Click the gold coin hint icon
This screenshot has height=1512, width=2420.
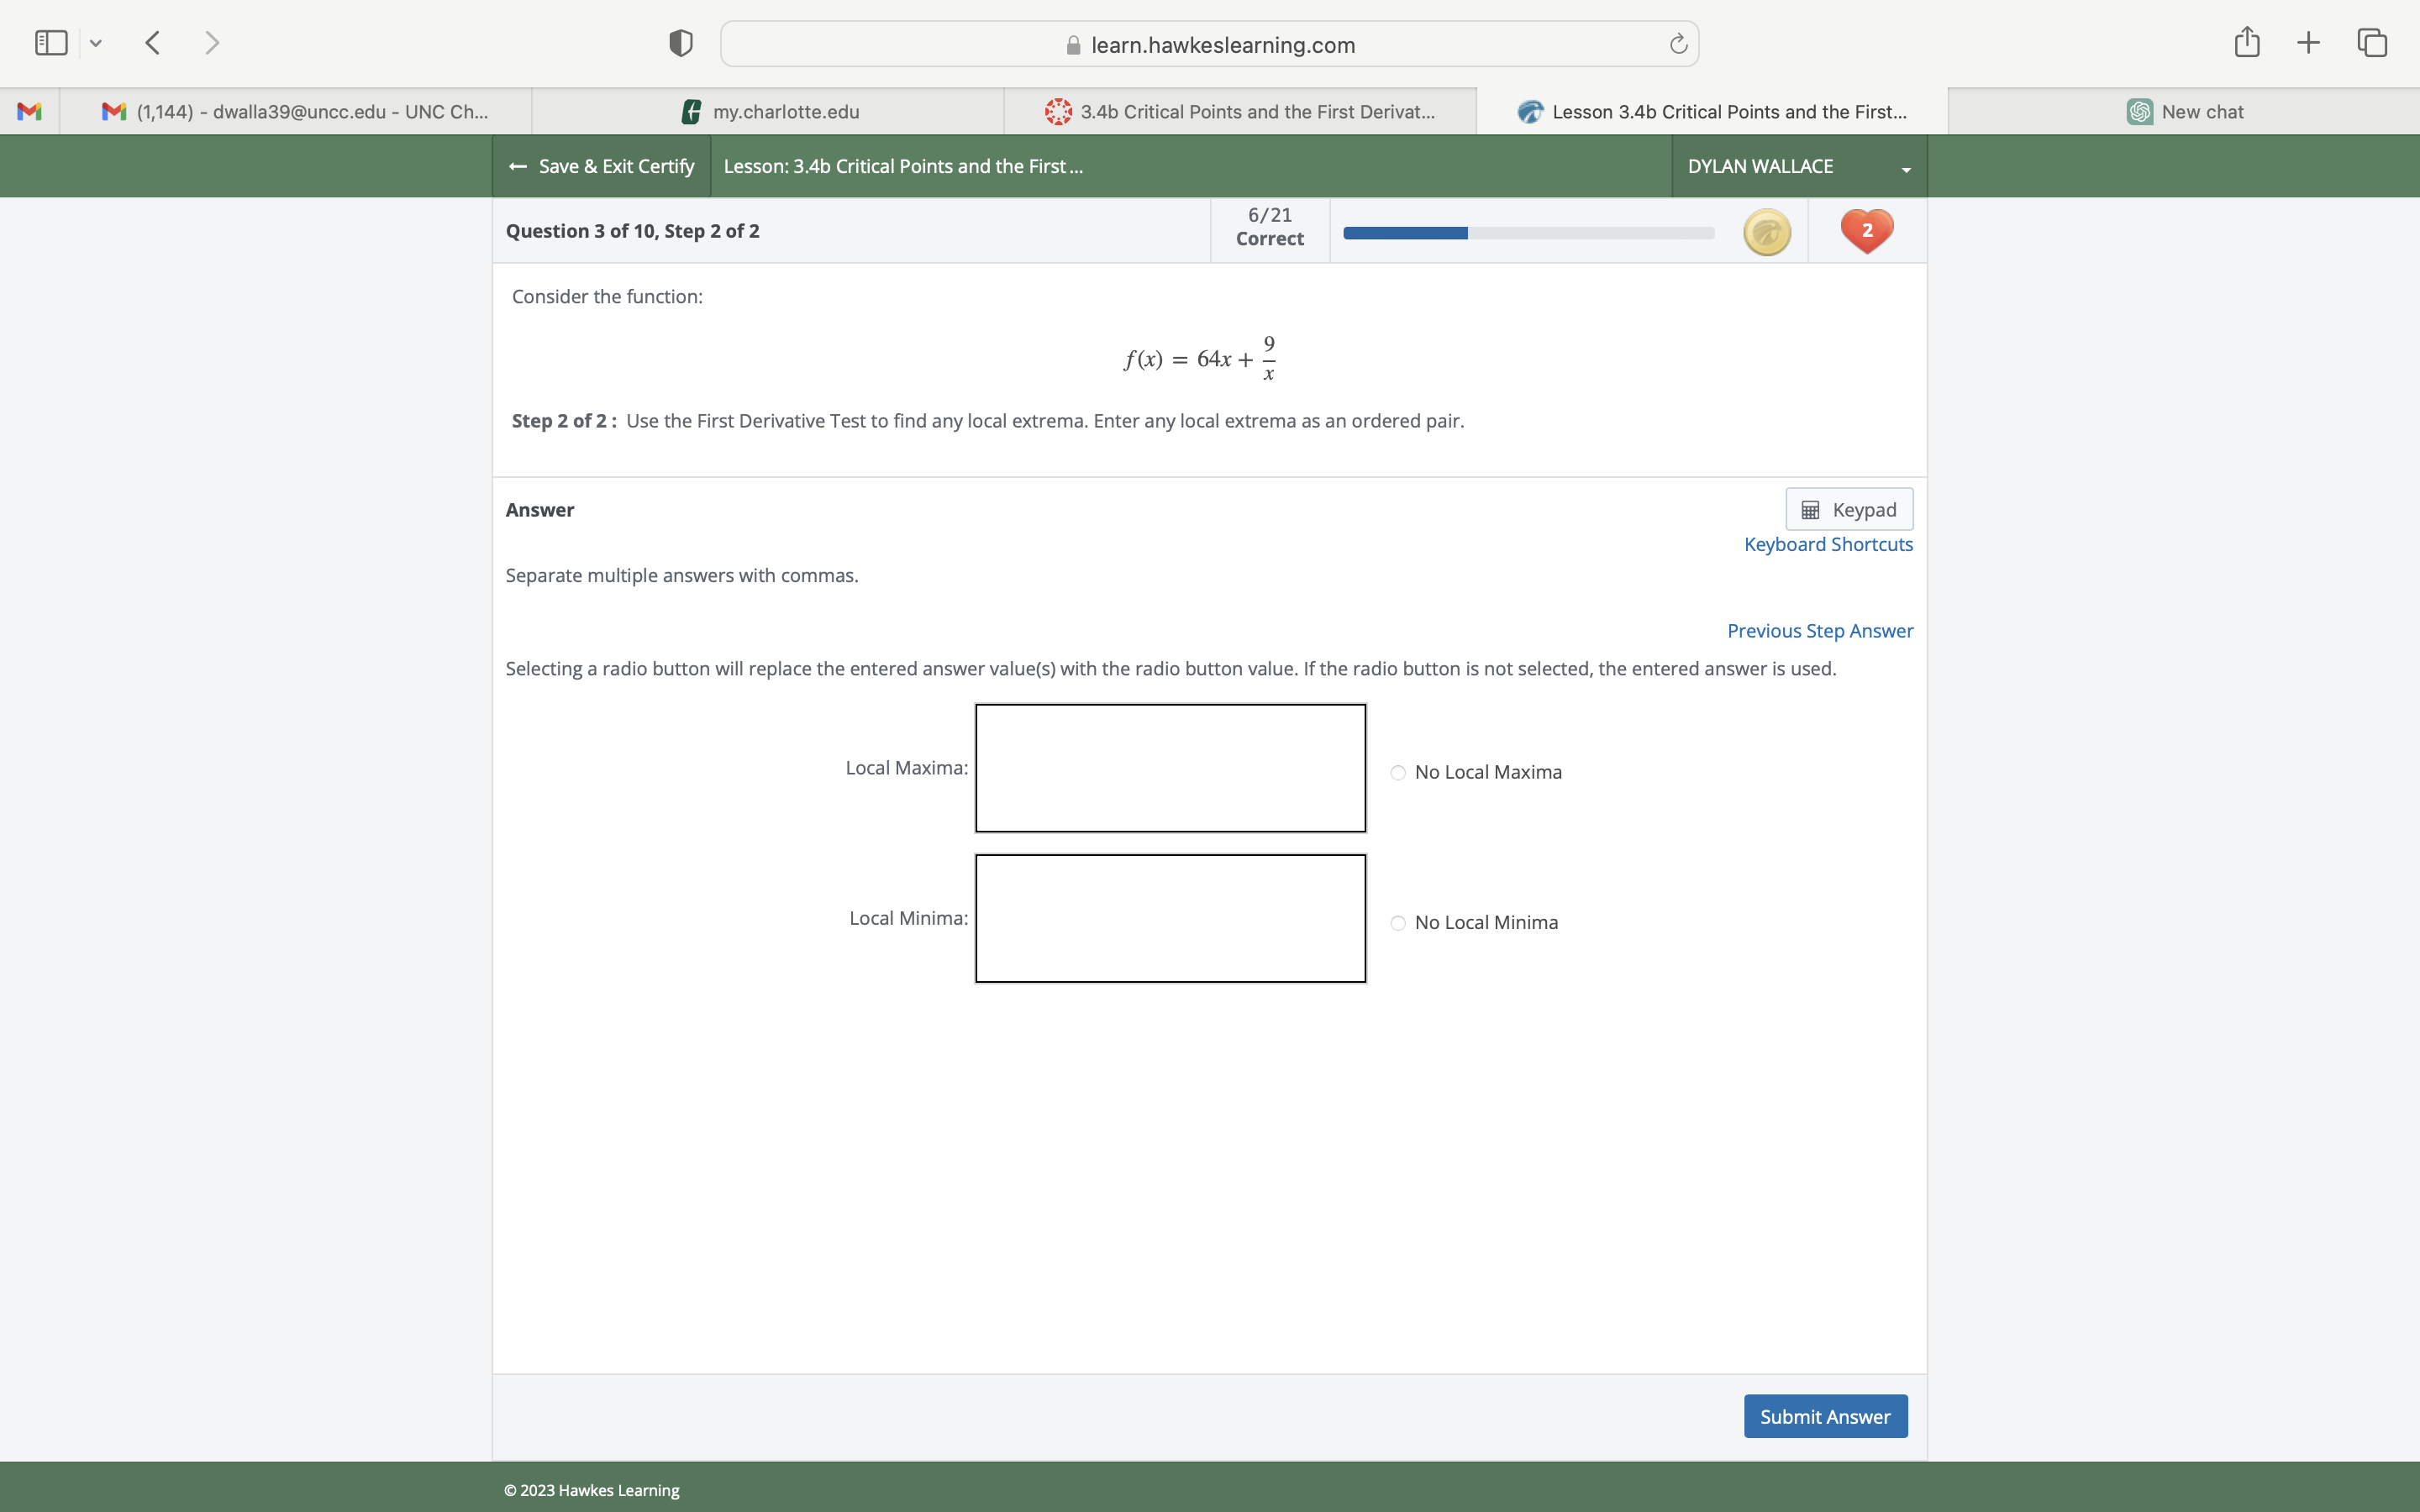pos(1766,232)
